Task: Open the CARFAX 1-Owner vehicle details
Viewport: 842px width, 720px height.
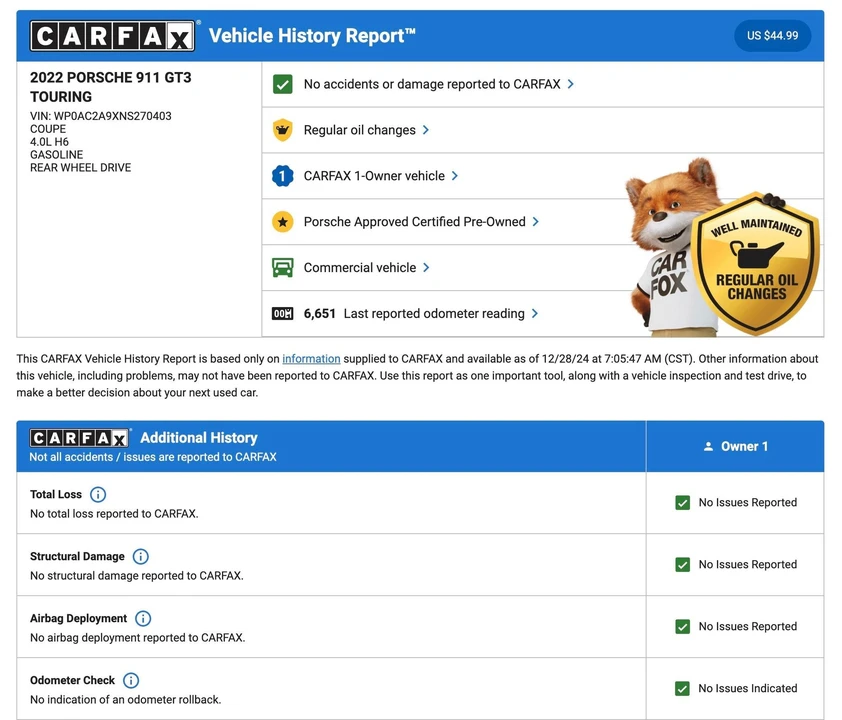Action: point(374,176)
